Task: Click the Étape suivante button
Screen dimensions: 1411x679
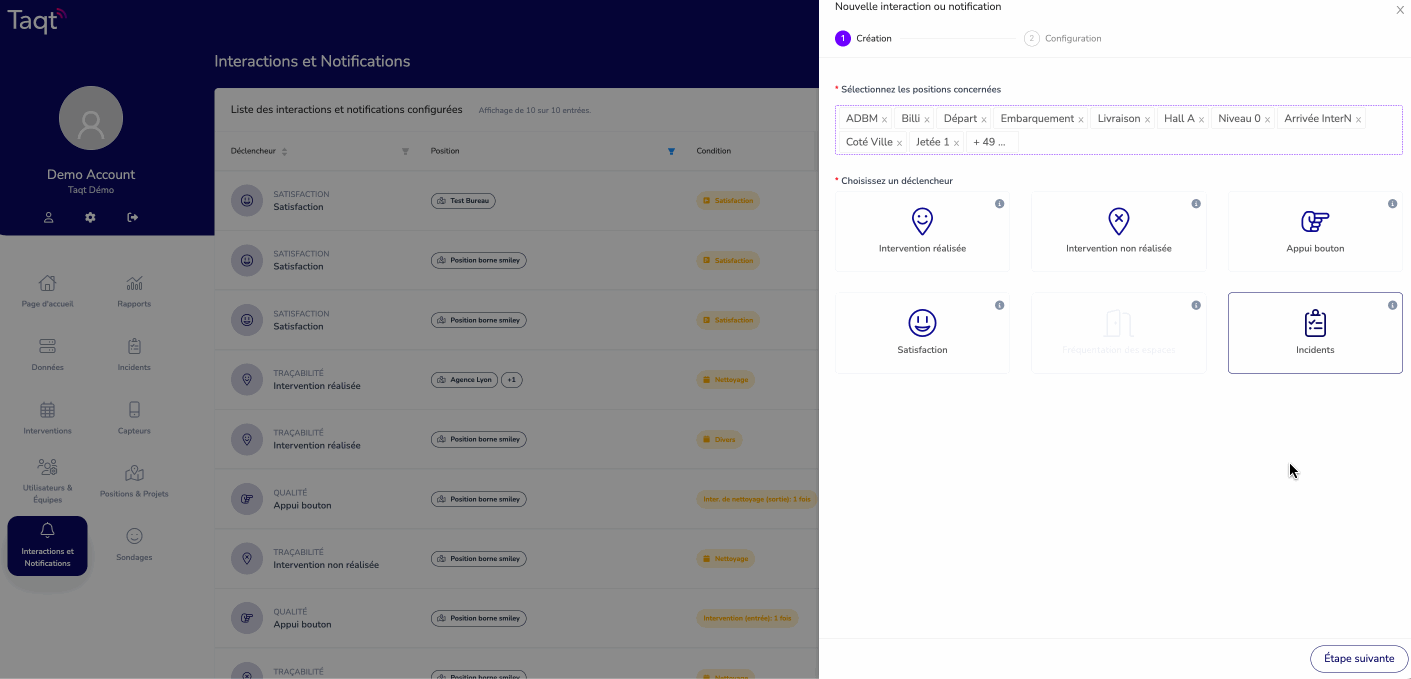Action: [x=1359, y=659]
